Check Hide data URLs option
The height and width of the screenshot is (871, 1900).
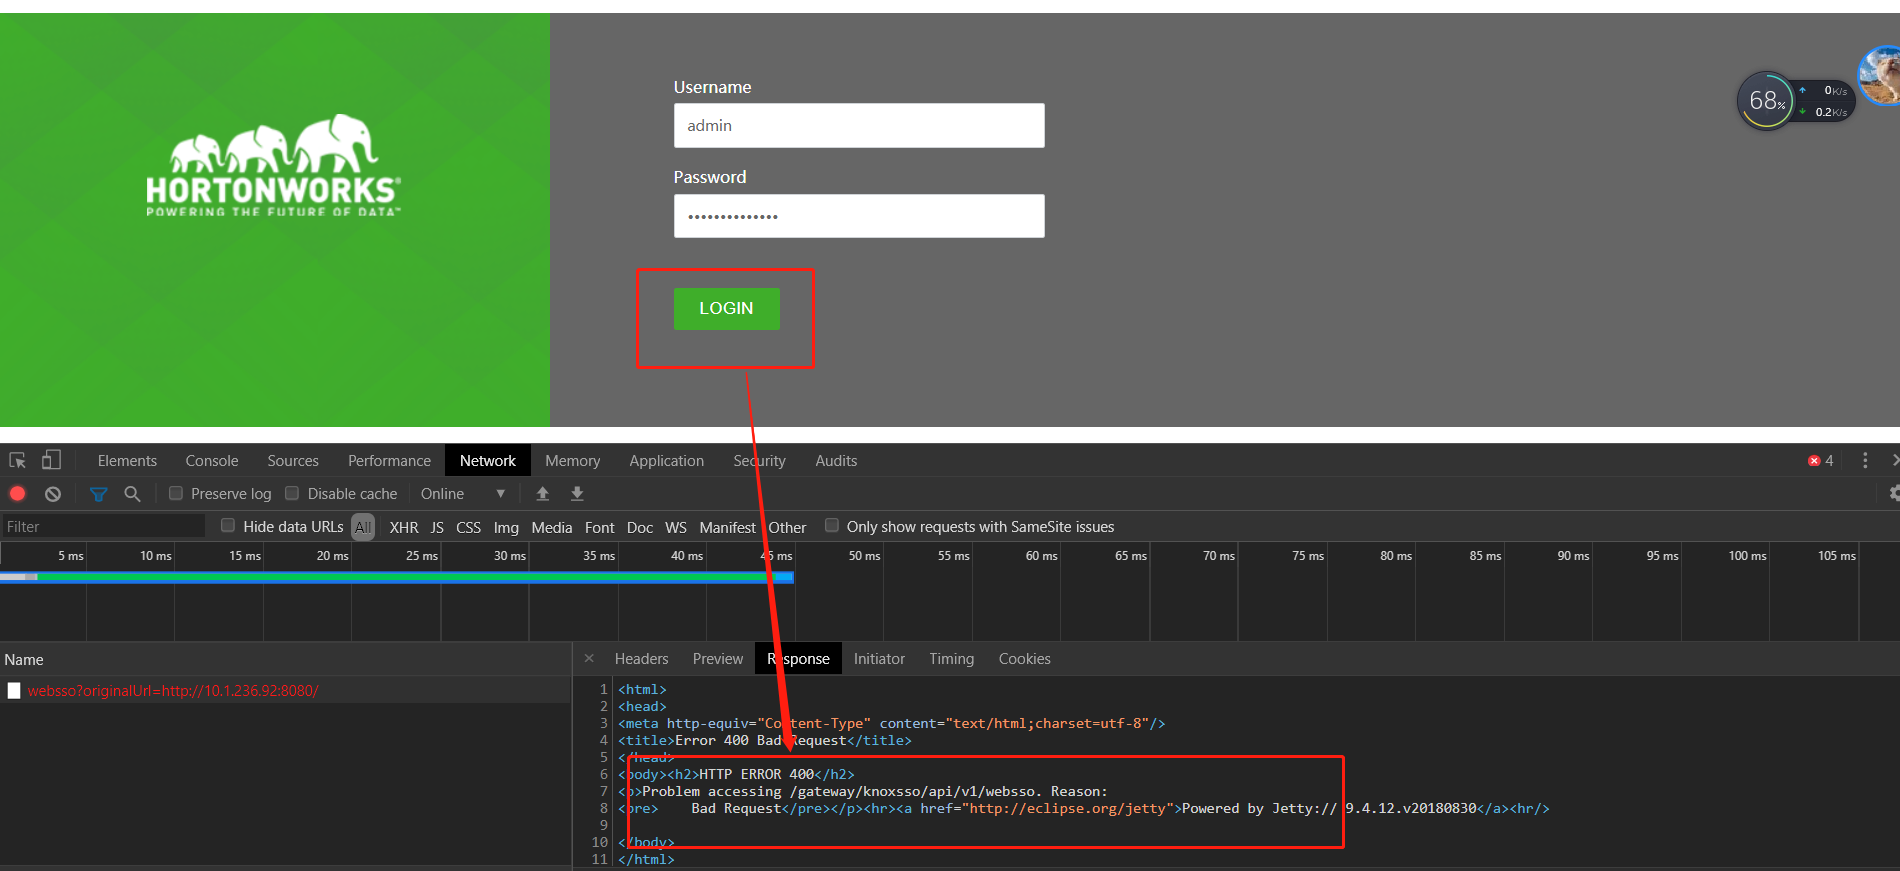coord(228,525)
